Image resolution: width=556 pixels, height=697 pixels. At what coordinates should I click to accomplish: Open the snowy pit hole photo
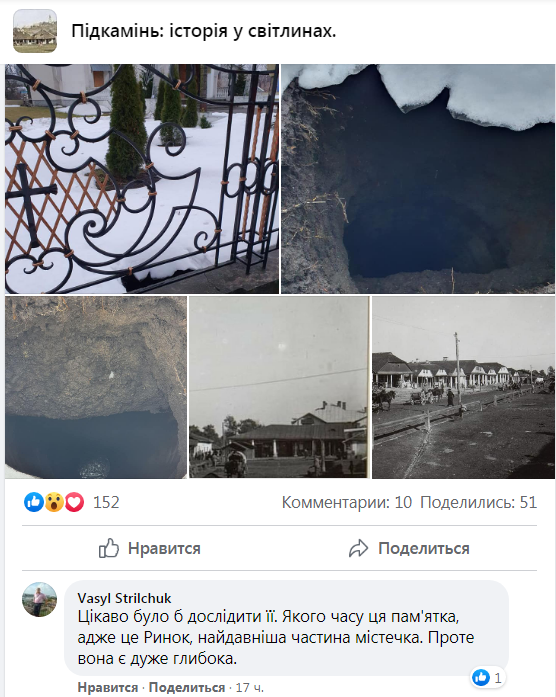(418, 179)
